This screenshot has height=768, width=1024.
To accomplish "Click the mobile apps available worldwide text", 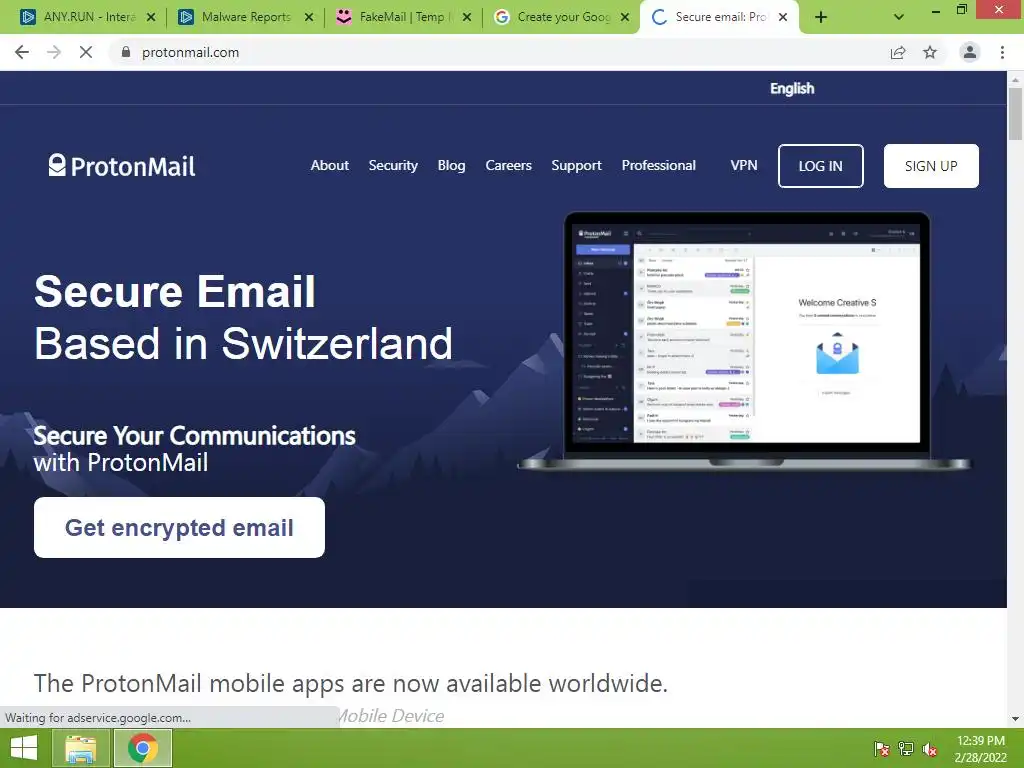I will [x=351, y=683].
